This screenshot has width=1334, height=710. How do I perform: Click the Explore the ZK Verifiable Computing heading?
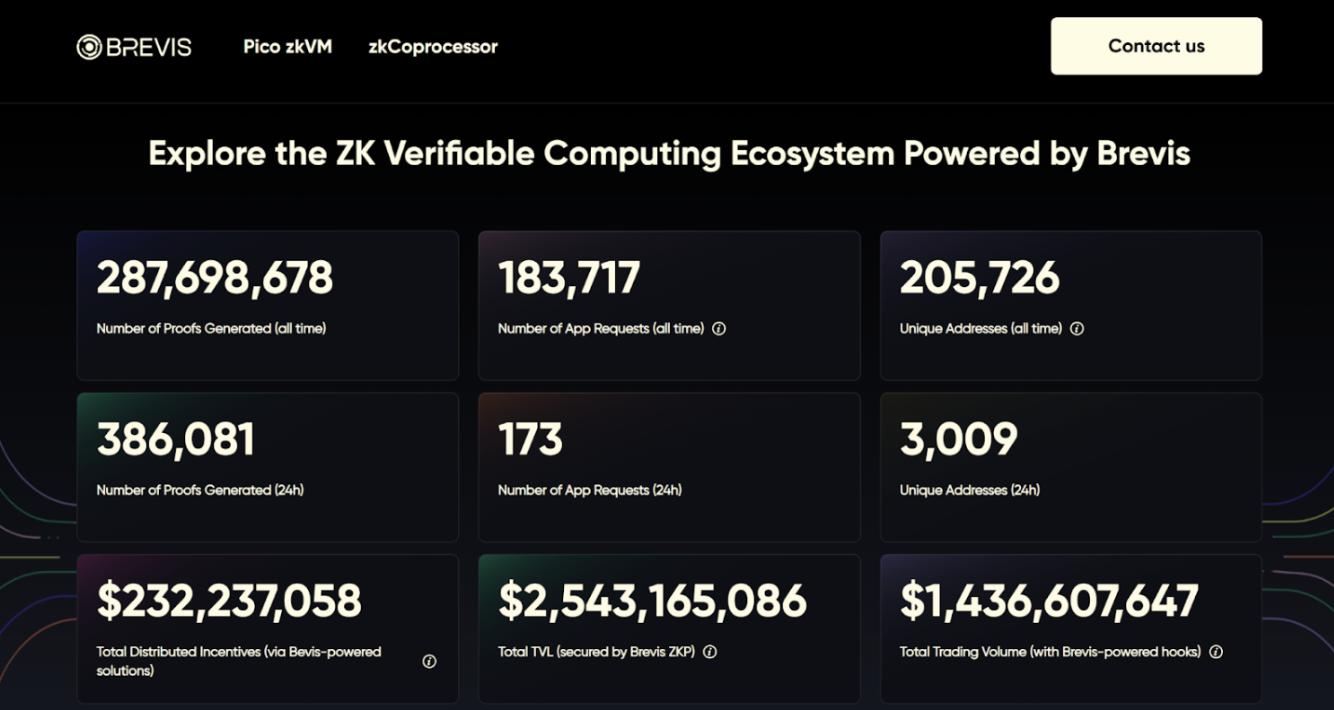pos(669,154)
